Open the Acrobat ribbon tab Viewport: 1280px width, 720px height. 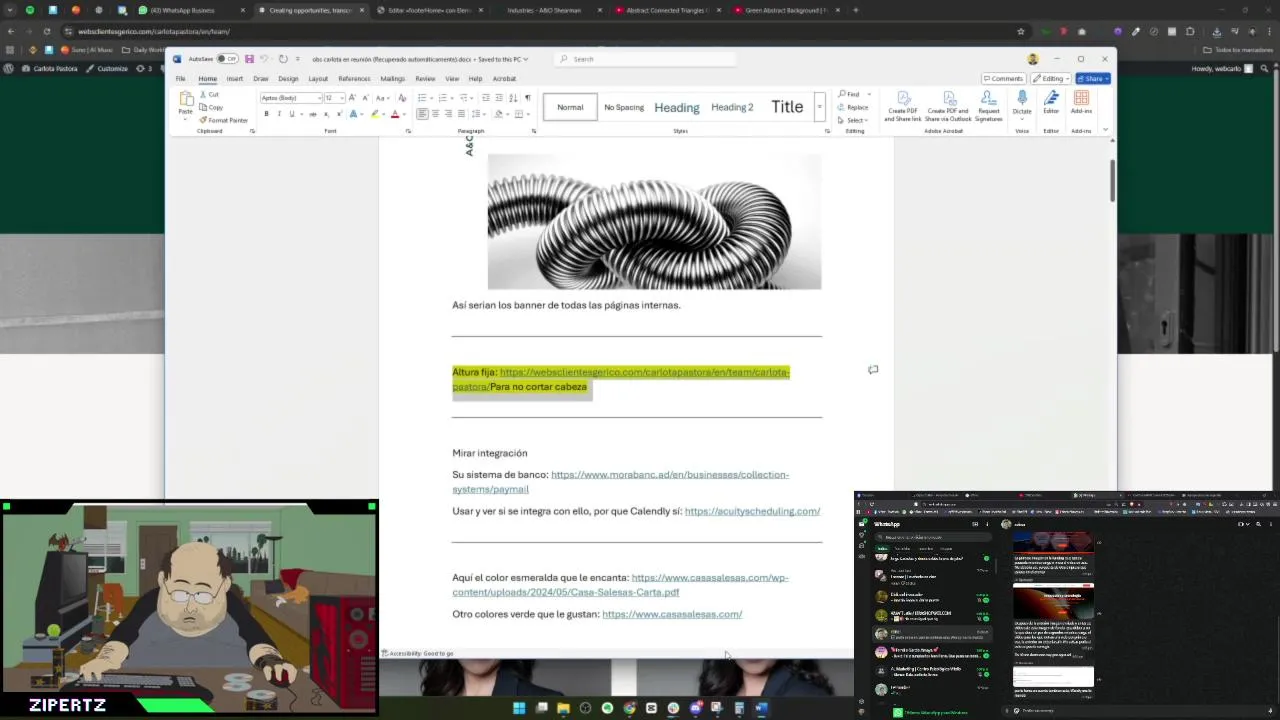pos(504,78)
